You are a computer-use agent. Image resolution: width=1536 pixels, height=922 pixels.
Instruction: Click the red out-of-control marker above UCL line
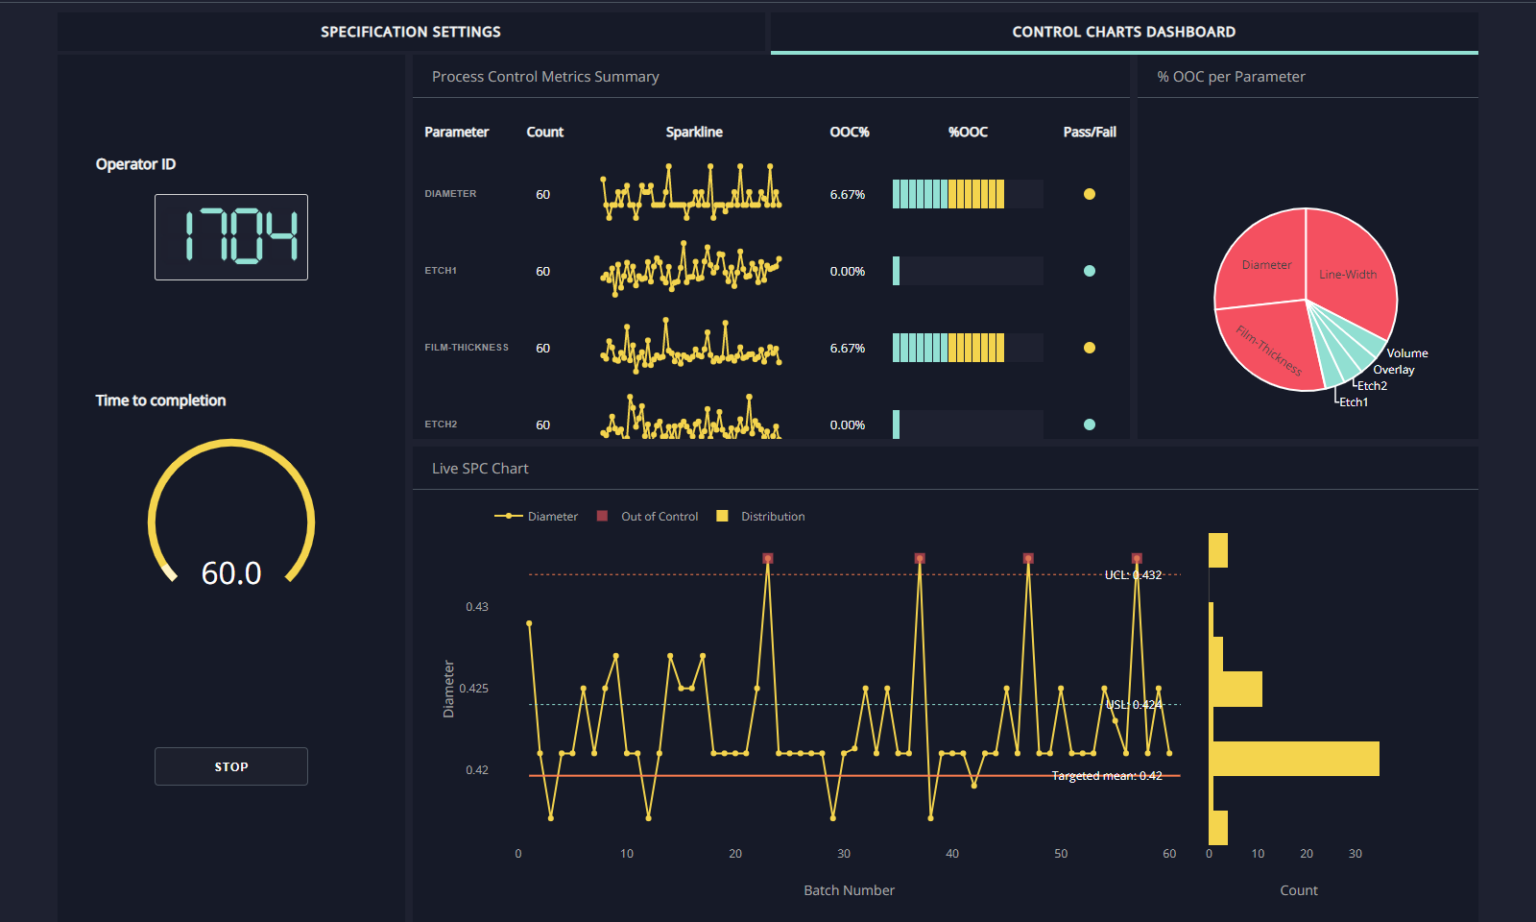click(x=768, y=559)
